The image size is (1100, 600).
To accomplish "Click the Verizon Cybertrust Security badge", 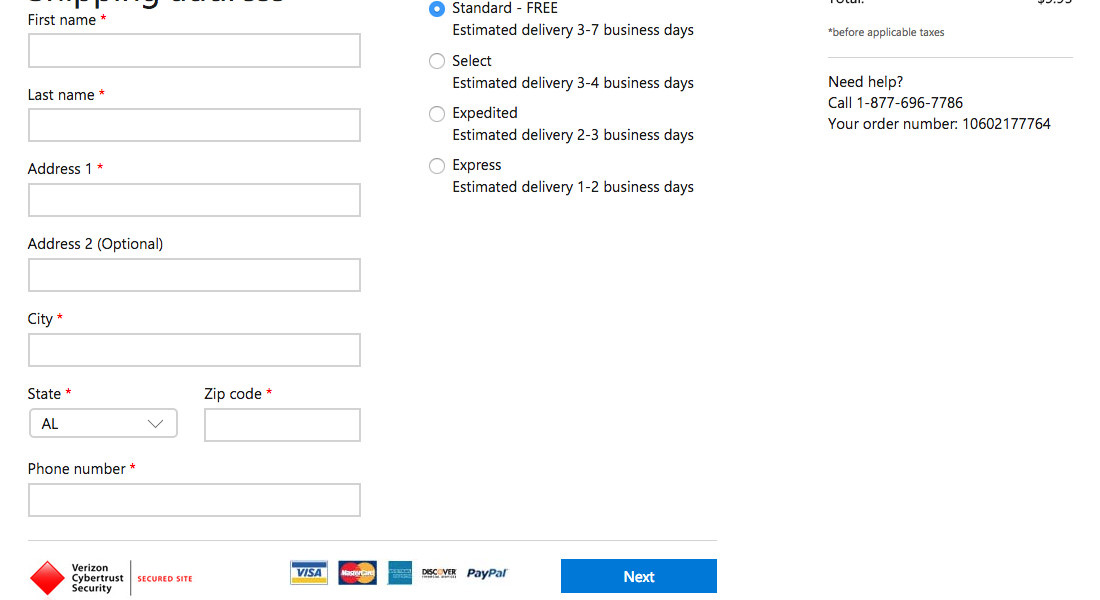I will (x=110, y=578).
